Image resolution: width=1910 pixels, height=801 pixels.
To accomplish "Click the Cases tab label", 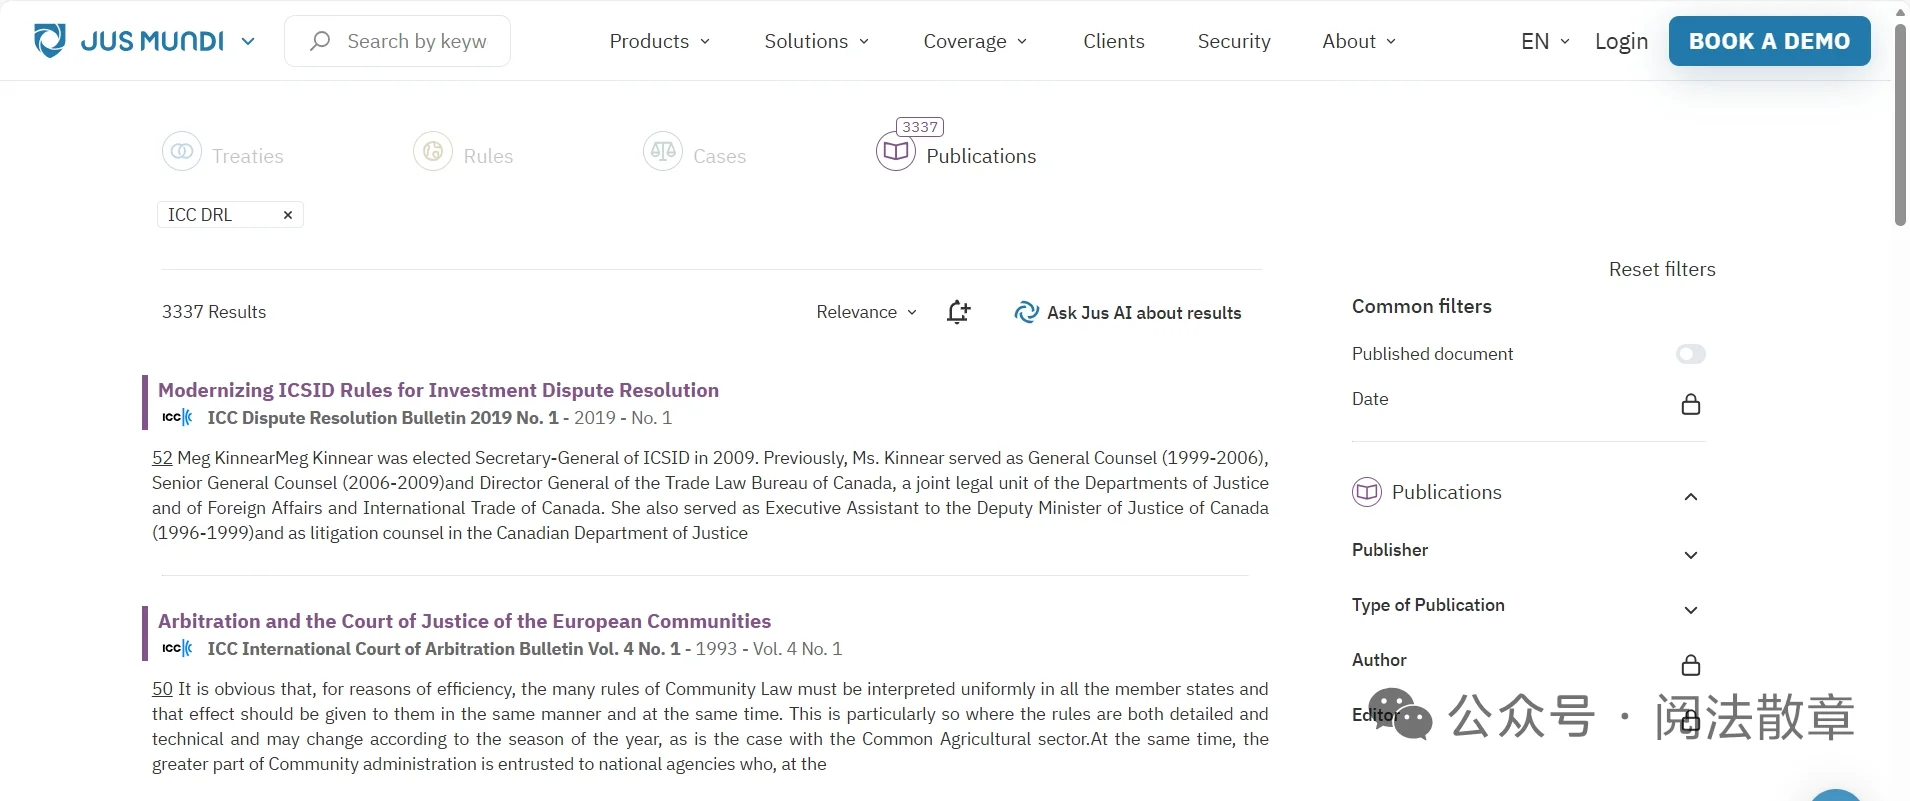I will pyautogui.click(x=720, y=156).
